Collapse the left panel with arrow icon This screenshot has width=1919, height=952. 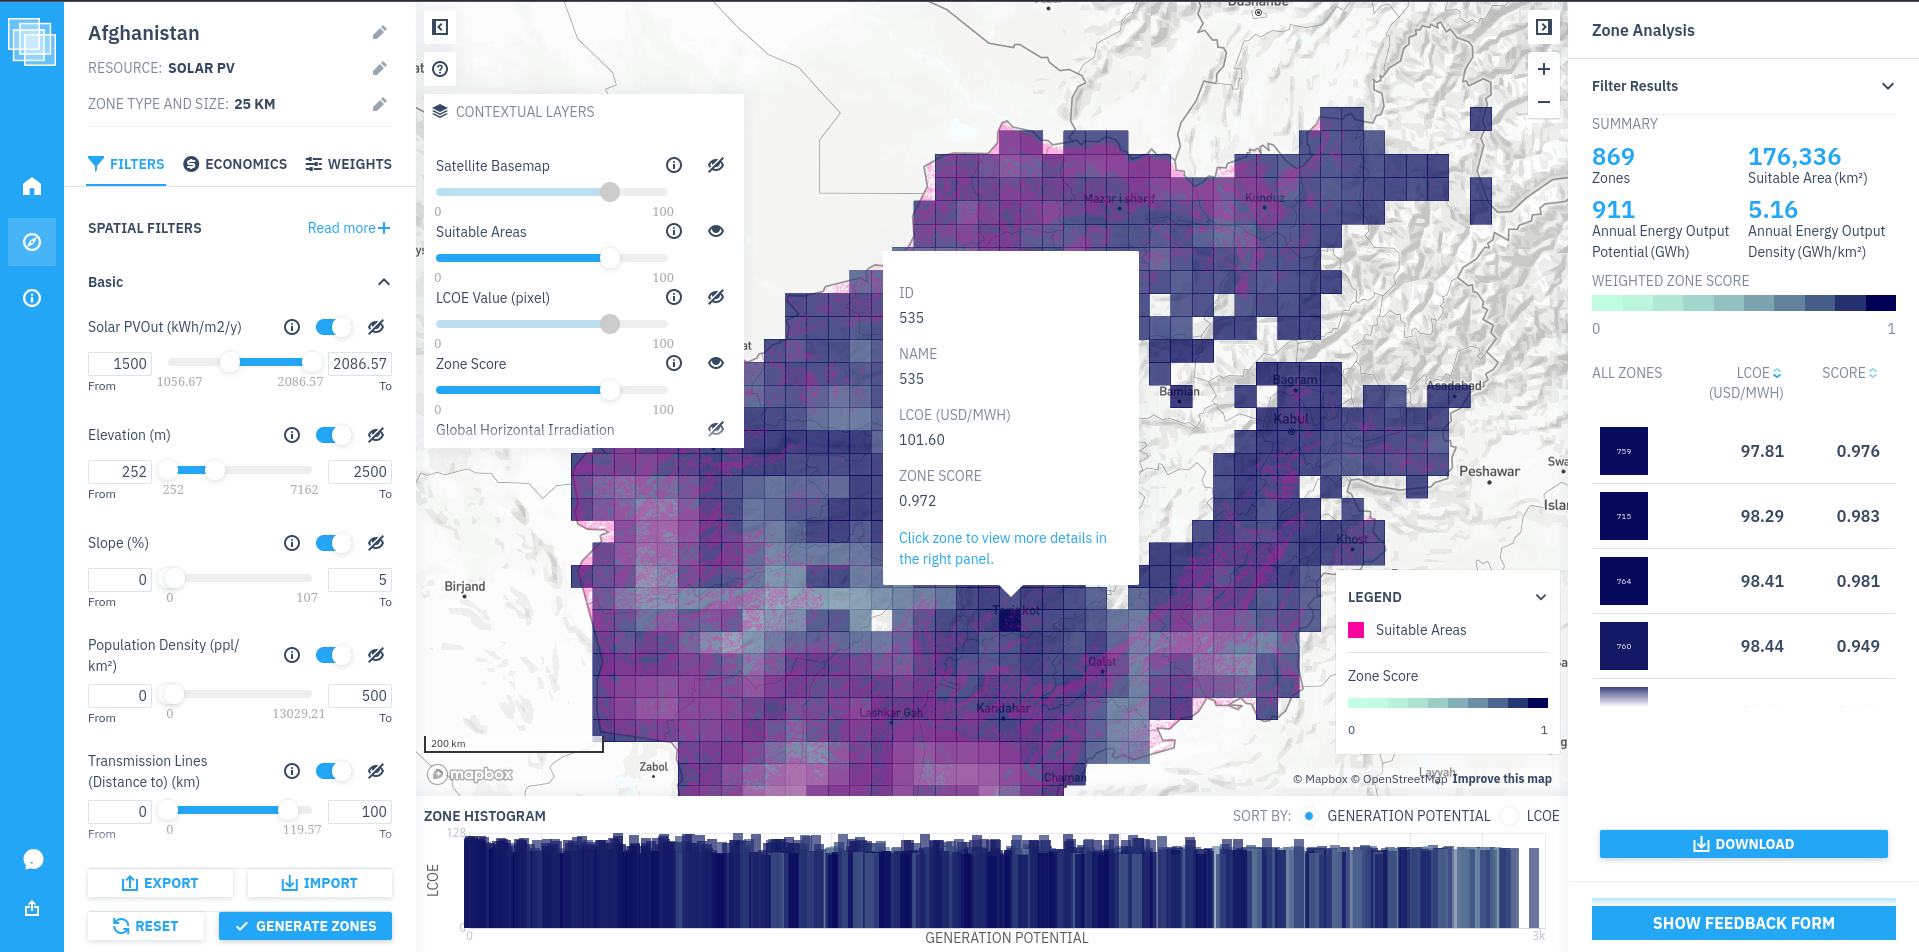pos(440,27)
